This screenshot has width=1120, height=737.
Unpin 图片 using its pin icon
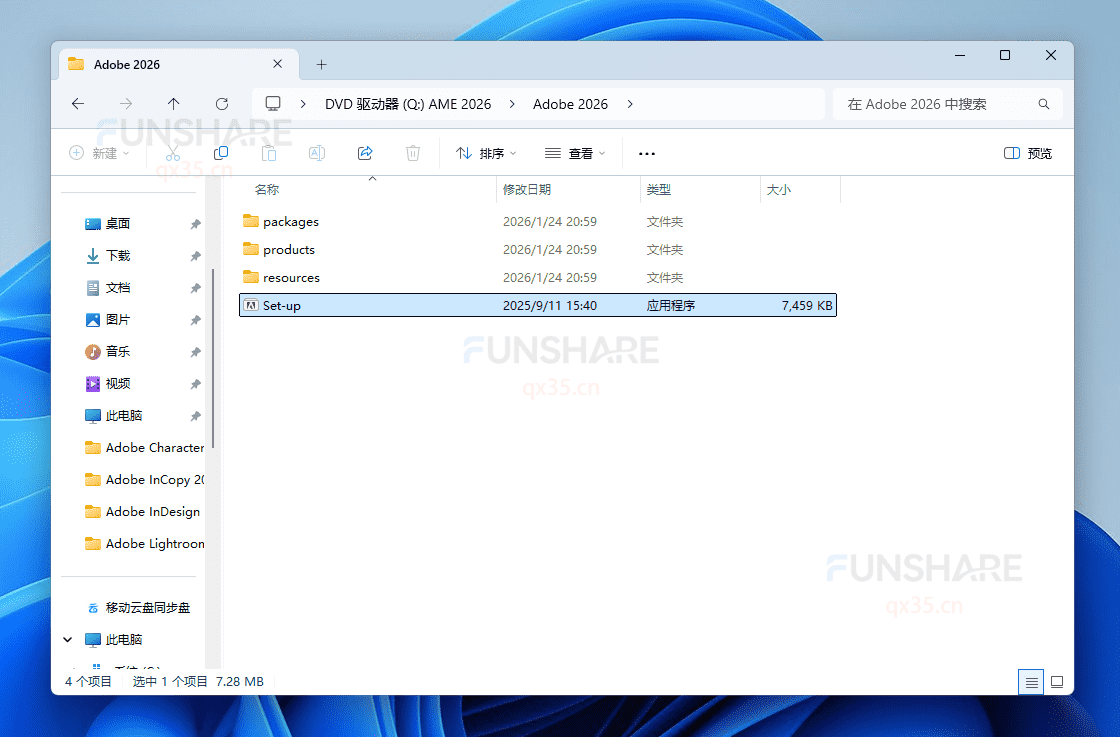pos(195,321)
